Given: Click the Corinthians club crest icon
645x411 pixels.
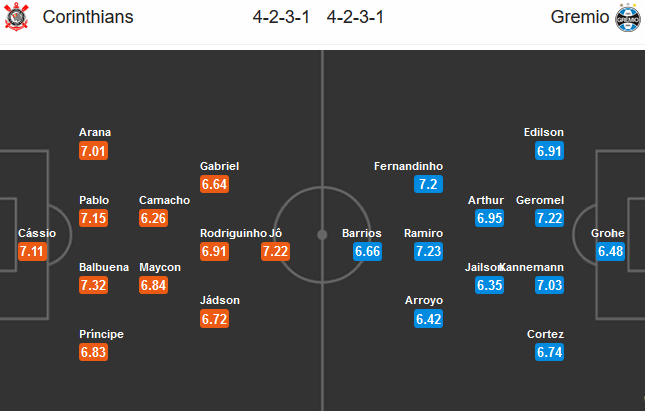Looking at the screenshot, I should point(16,17).
